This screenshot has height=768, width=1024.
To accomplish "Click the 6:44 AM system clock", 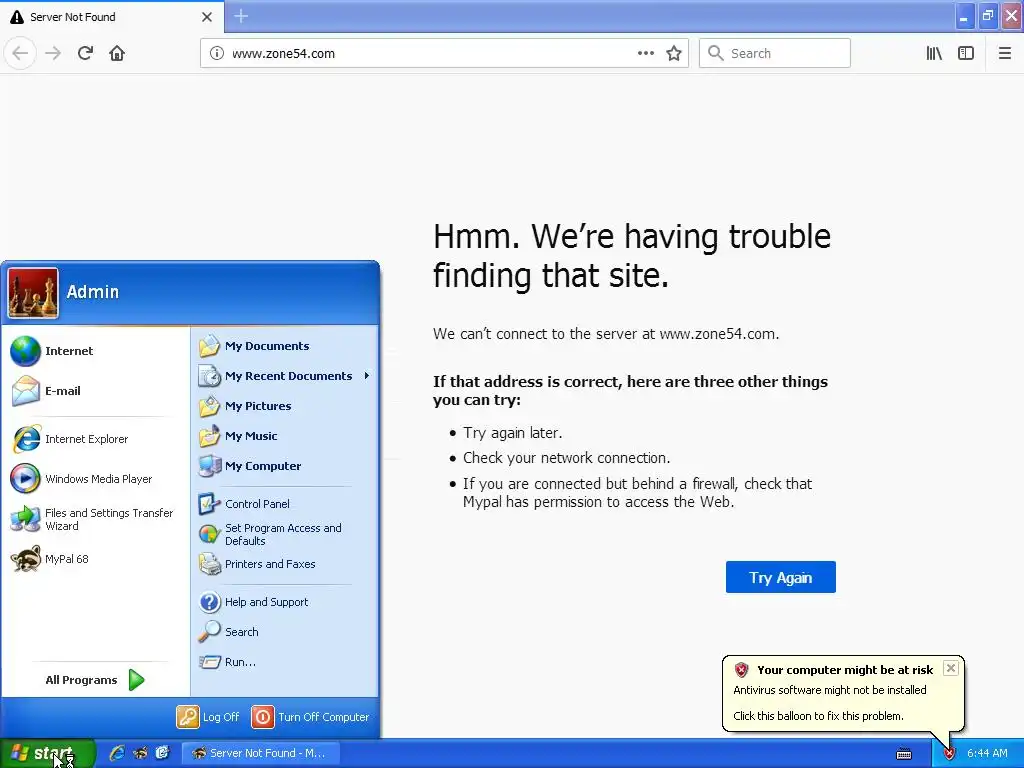I will pos(987,753).
